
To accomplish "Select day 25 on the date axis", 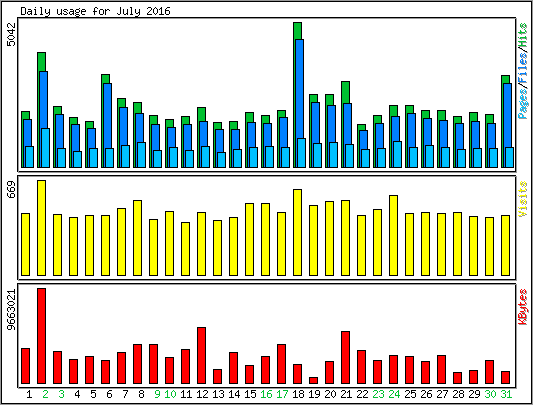I will (410, 394).
